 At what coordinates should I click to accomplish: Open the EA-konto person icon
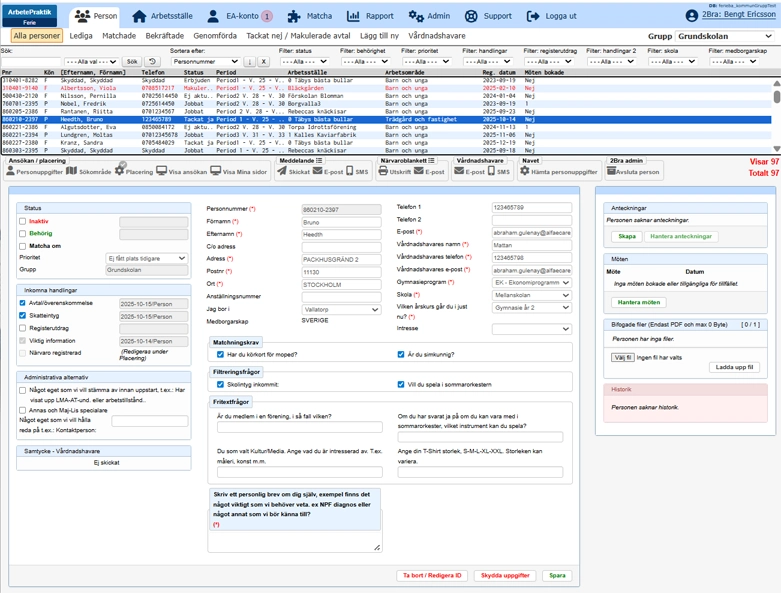(x=213, y=16)
